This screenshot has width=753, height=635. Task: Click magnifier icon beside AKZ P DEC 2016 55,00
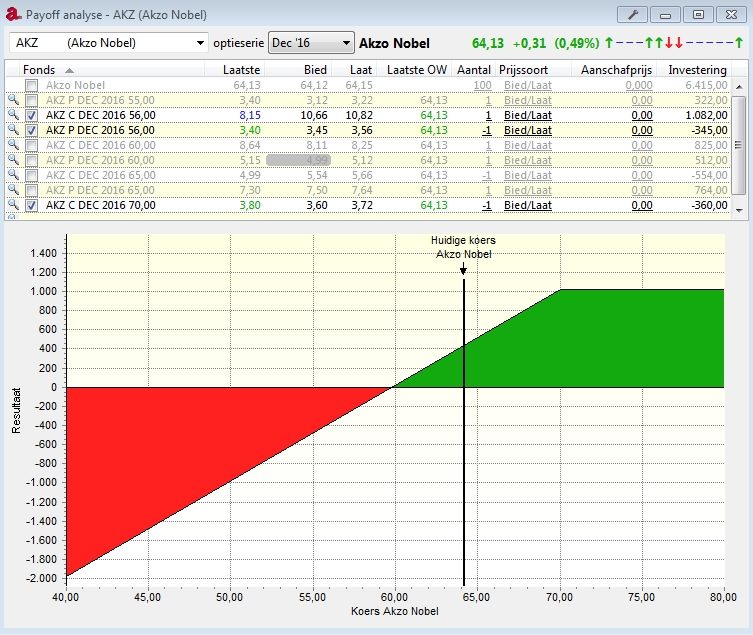click(x=13, y=101)
